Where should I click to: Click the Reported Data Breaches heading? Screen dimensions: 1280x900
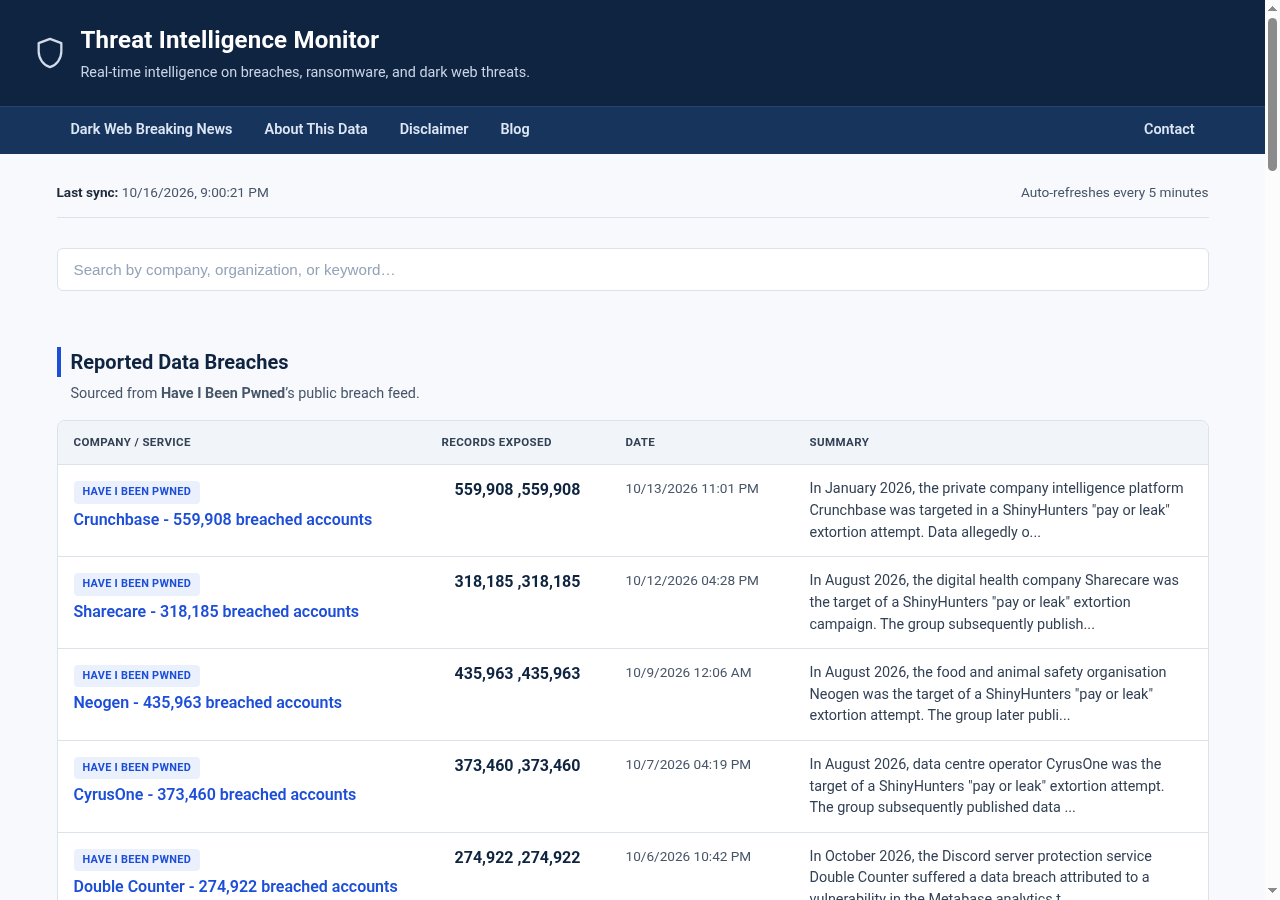tap(179, 362)
